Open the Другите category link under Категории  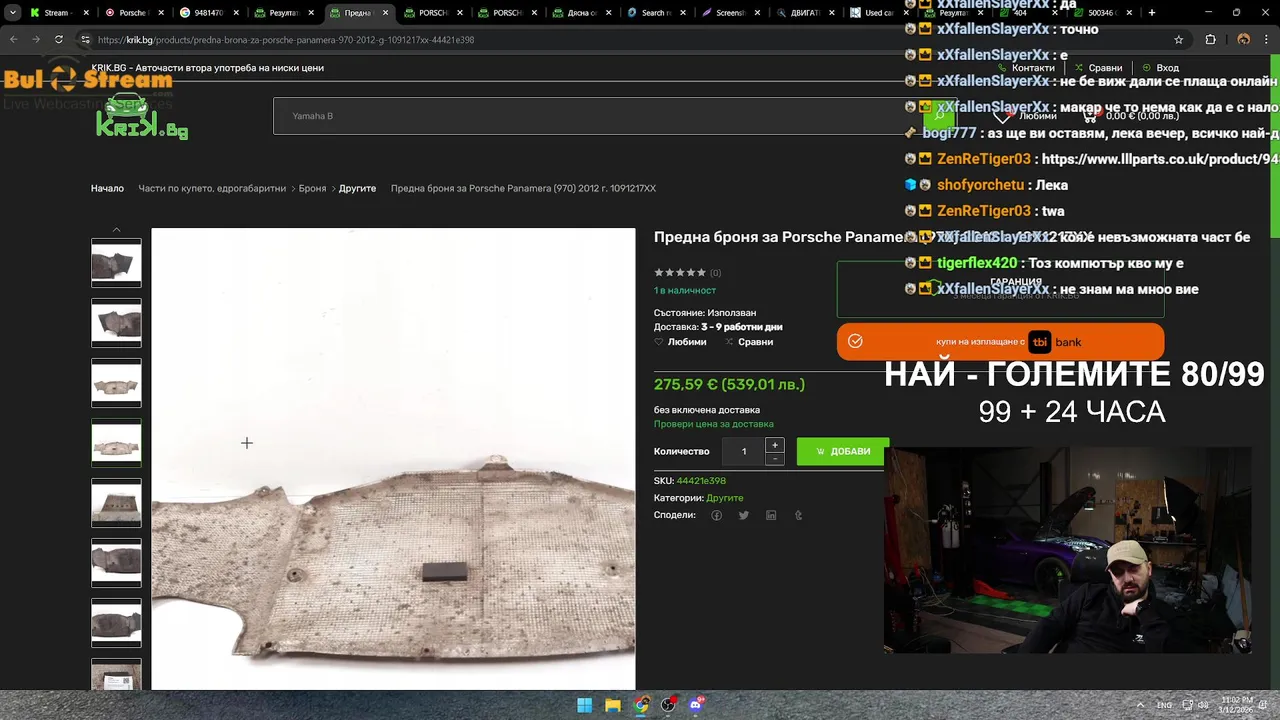725,498
